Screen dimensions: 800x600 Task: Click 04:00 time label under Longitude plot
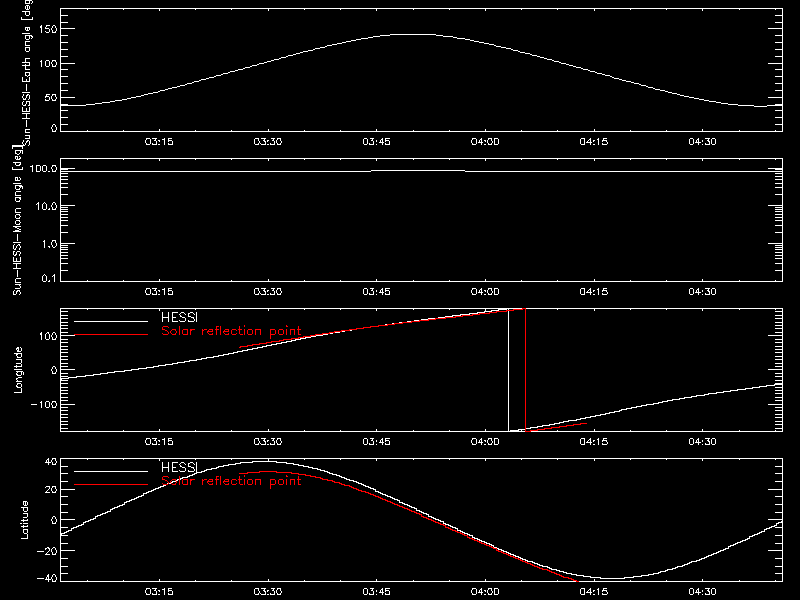coord(485,441)
